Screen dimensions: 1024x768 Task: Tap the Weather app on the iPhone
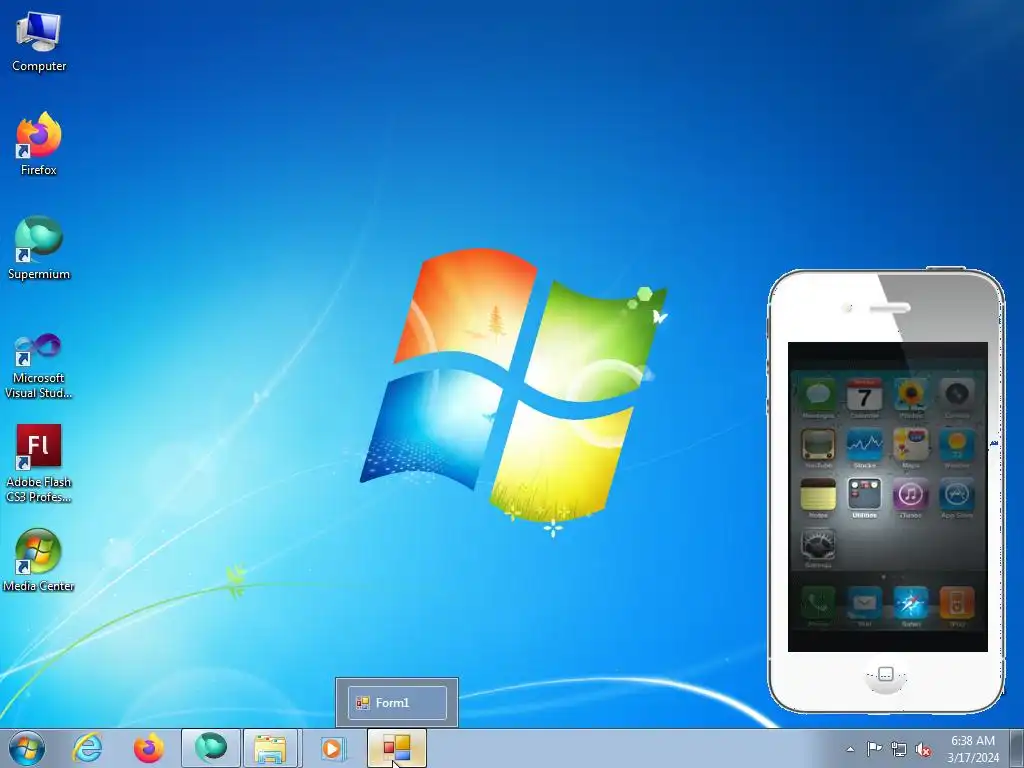(x=957, y=446)
